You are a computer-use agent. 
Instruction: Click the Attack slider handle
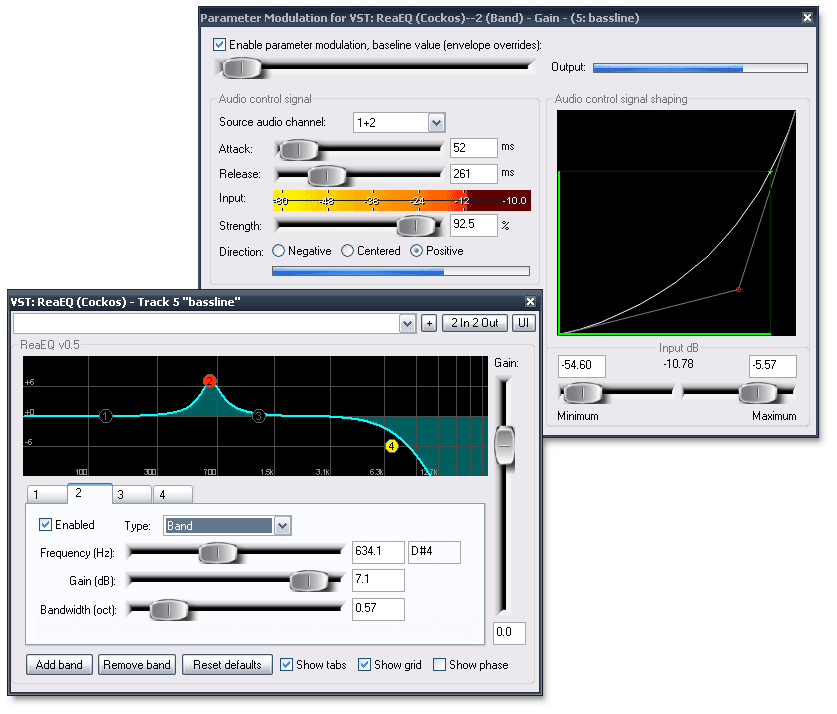click(x=298, y=150)
